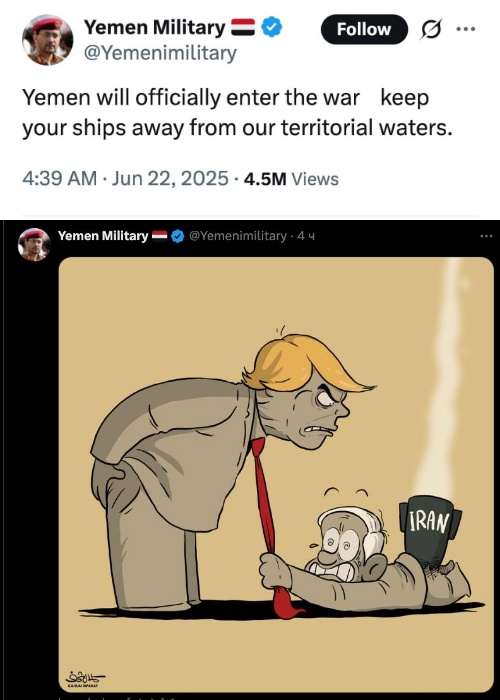View the 4.5M Views count
Image resolution: width=500 pixels, height=700 pixels.
click(x=291, y=179)
